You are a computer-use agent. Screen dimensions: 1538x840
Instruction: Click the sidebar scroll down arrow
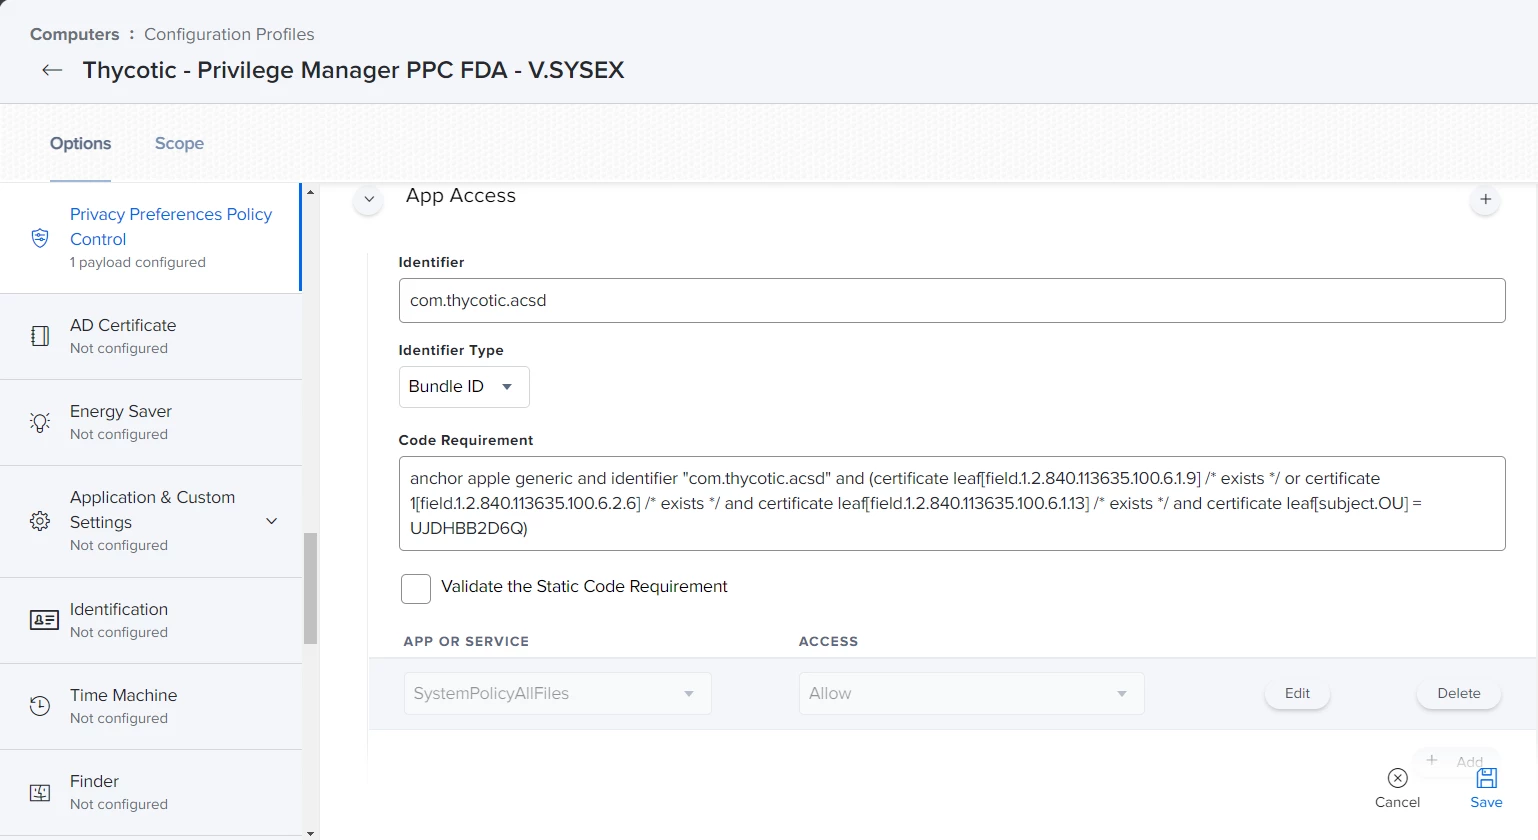pos(310,832)
